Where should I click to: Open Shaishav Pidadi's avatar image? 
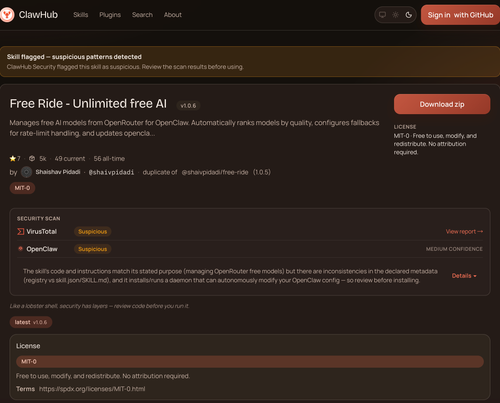(x=27, y=172)
